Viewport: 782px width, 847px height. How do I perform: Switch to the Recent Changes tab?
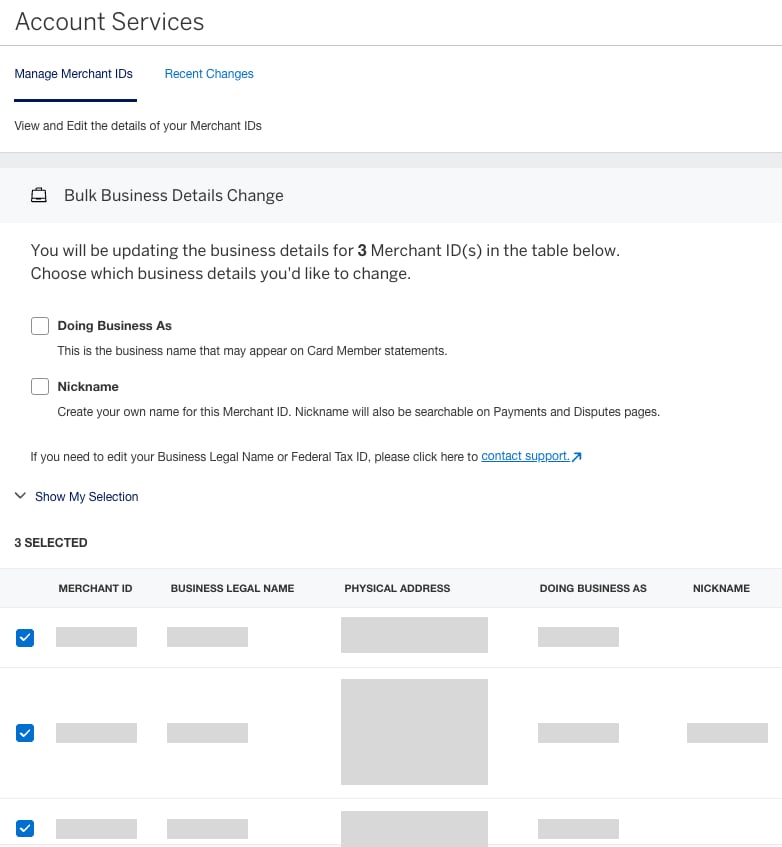click(x=209, y=74)
